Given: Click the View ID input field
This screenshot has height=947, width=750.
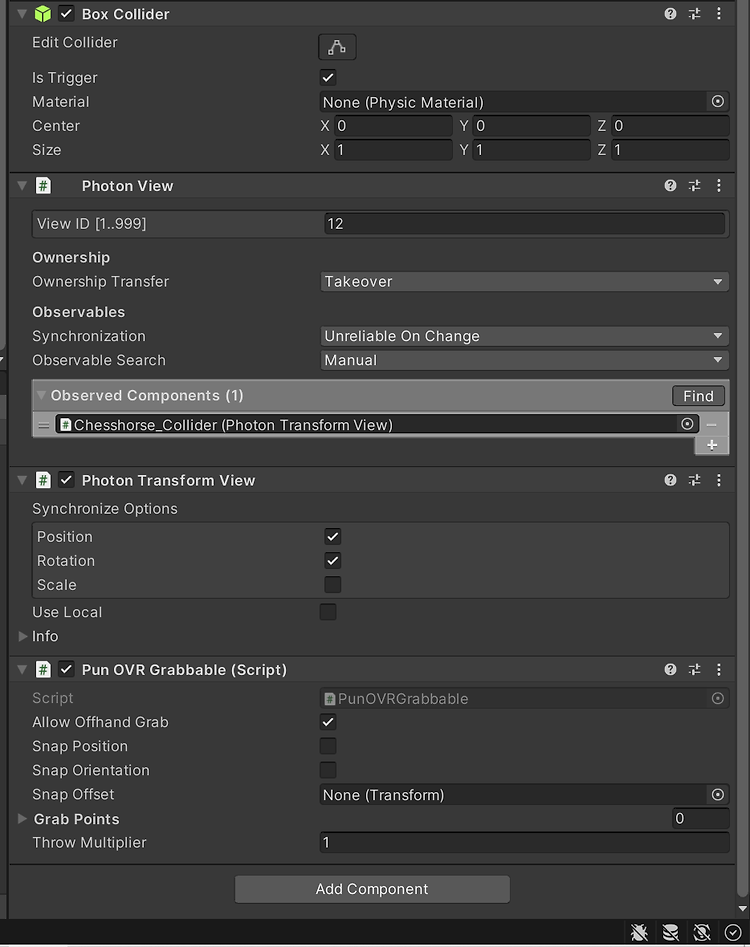Looking at the screenshot, I should (x=524, y=224).
